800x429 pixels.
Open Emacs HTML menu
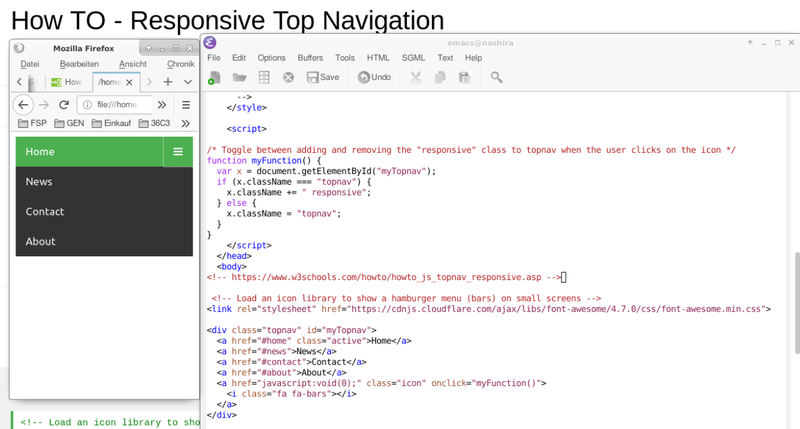click(x=378, y=58)
